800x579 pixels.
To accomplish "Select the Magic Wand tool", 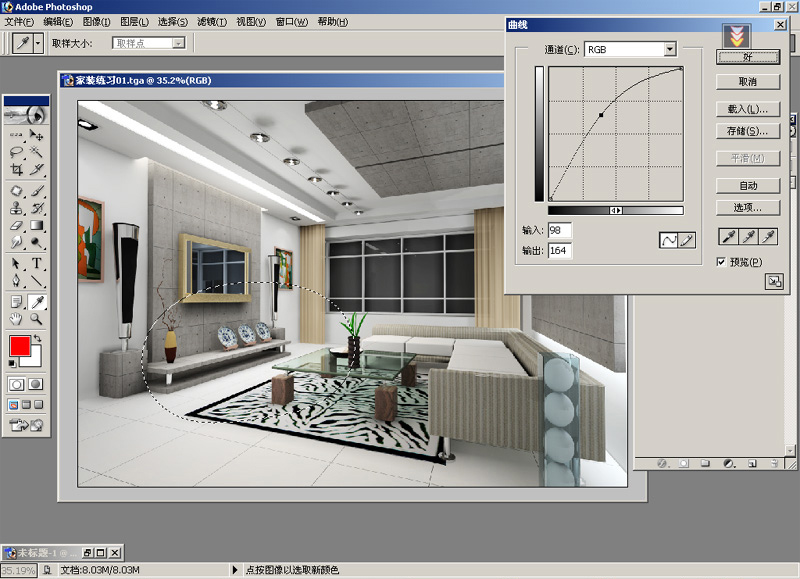I will pyautogui.click(x=37, y=152).
